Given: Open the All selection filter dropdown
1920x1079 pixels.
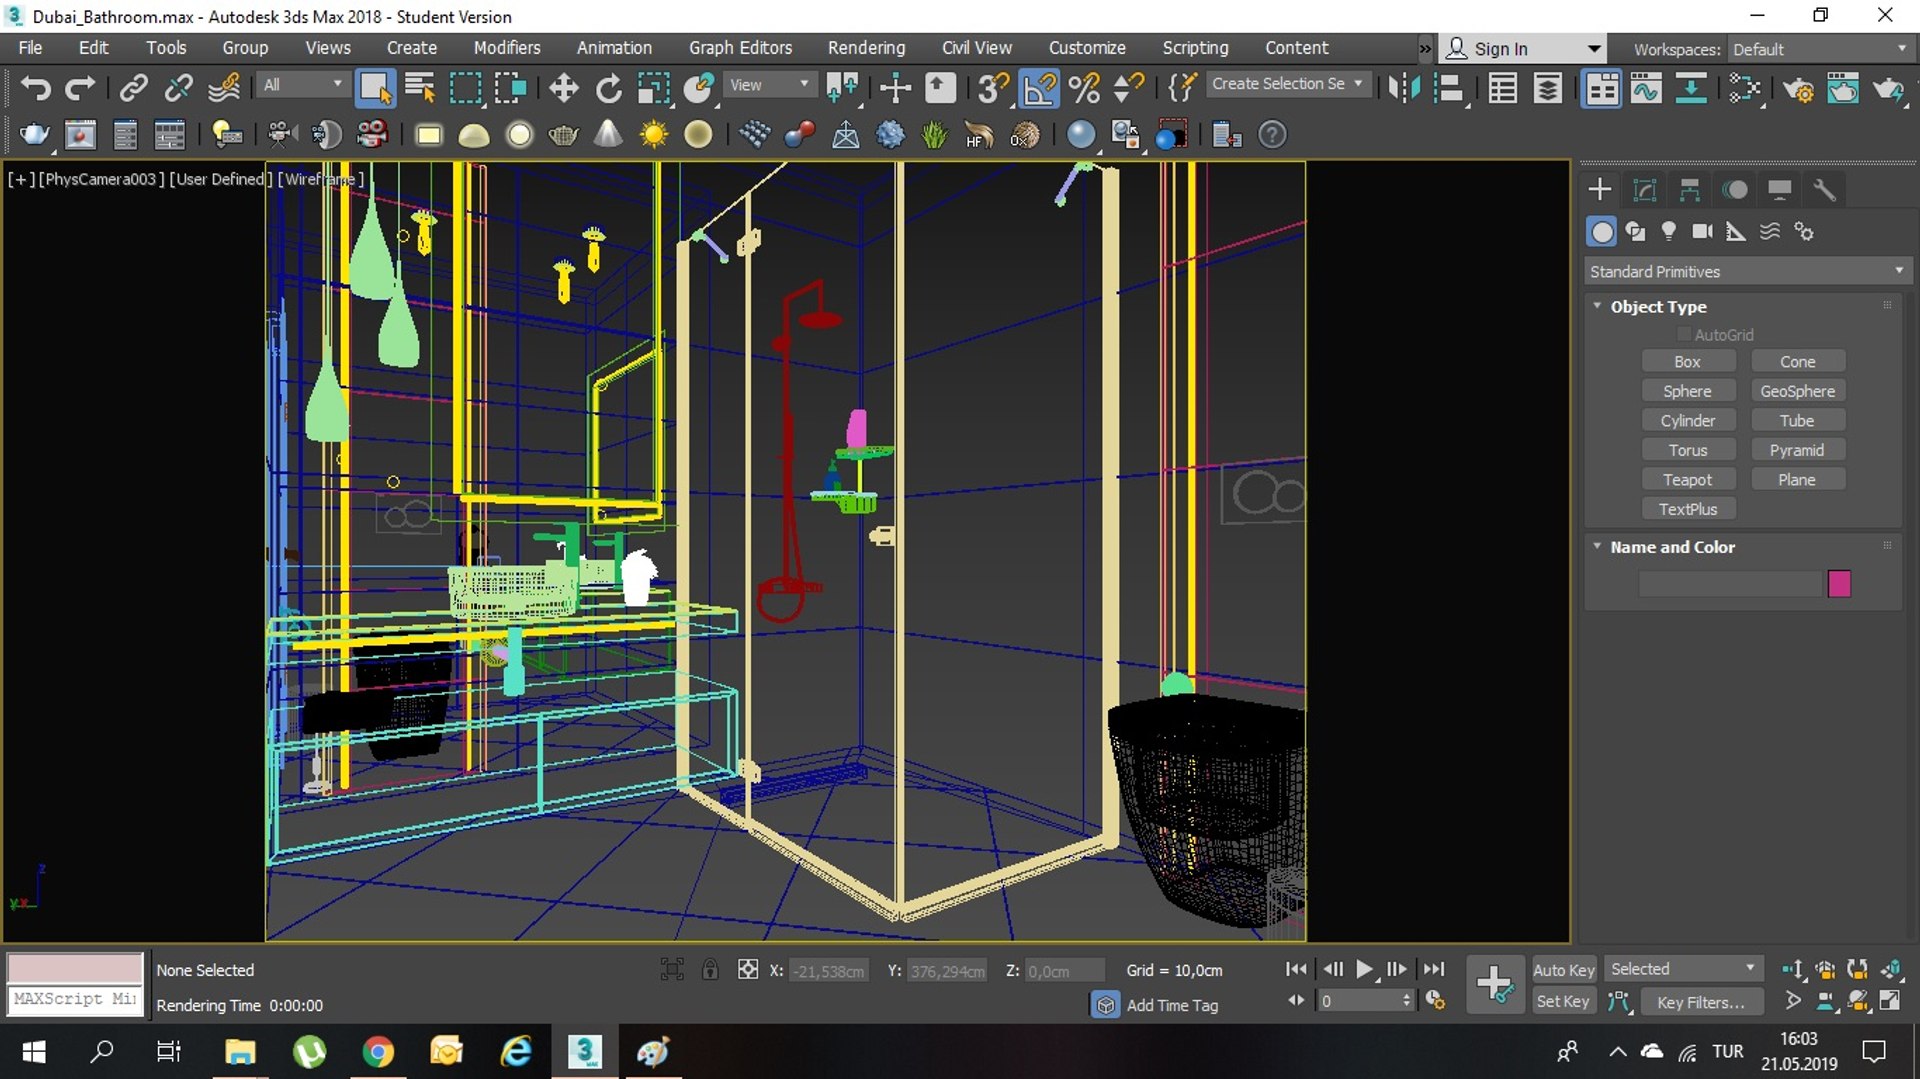Looking at the screenshot, I should coord(303,85).
